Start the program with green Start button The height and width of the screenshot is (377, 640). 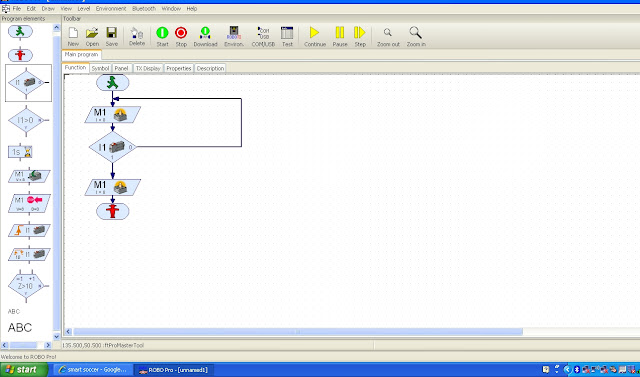pyautogui.click(x=162, y=36)
